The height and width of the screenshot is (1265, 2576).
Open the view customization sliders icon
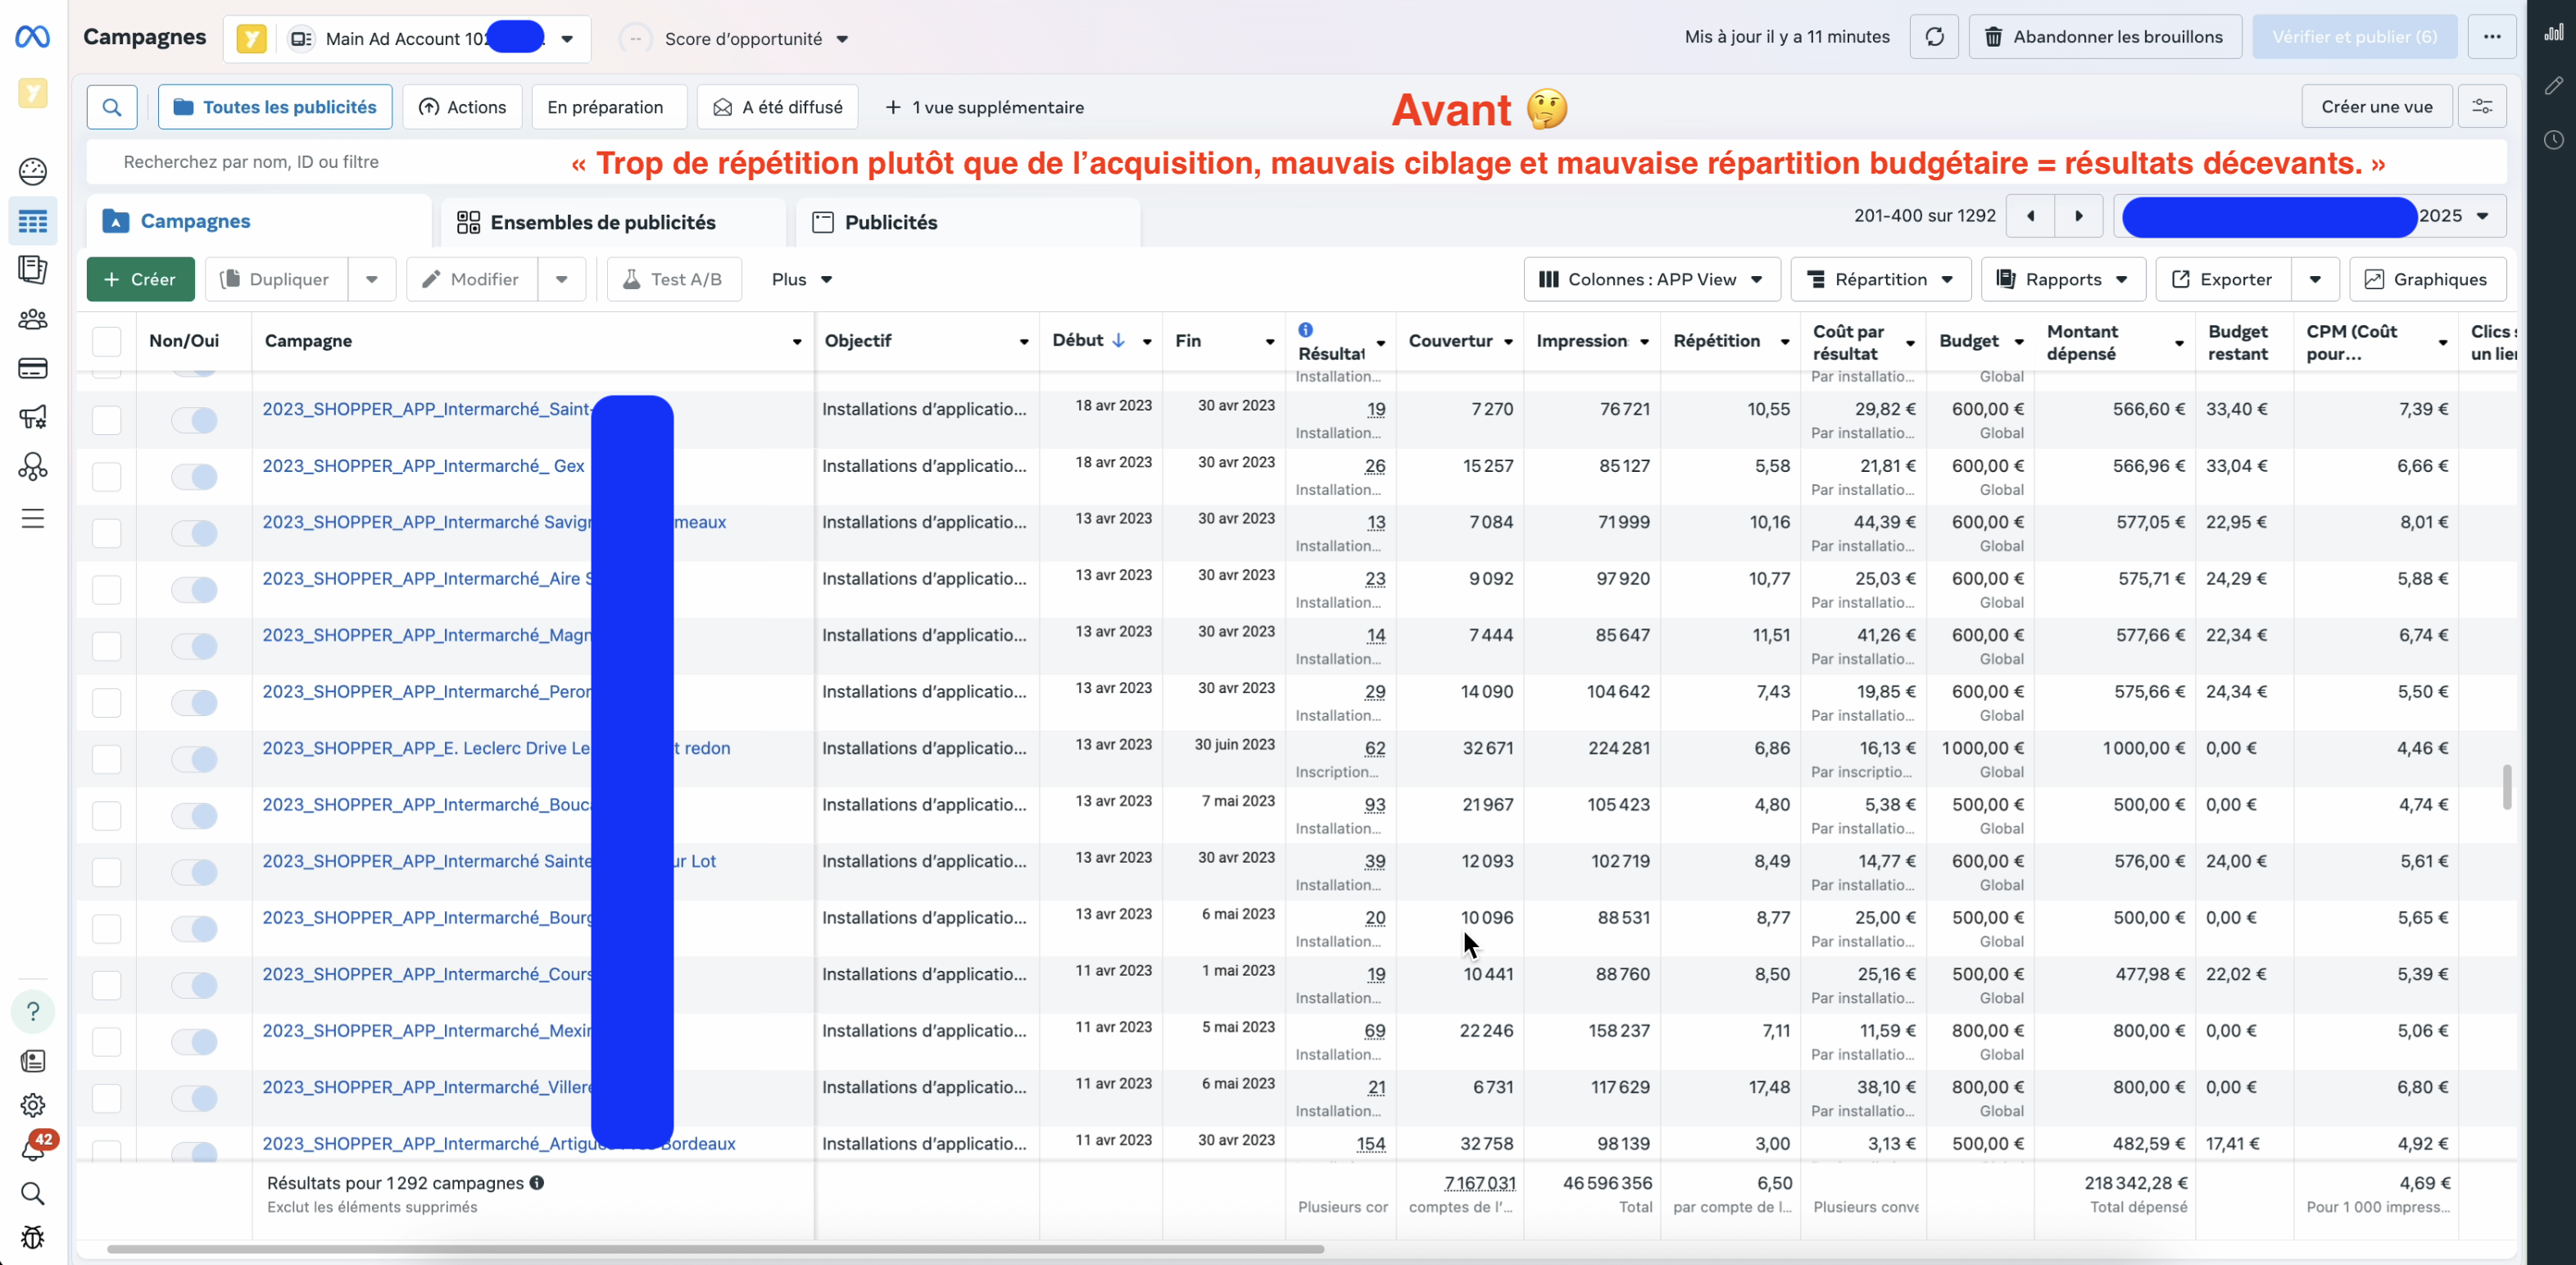click(x=2482, y=106)
